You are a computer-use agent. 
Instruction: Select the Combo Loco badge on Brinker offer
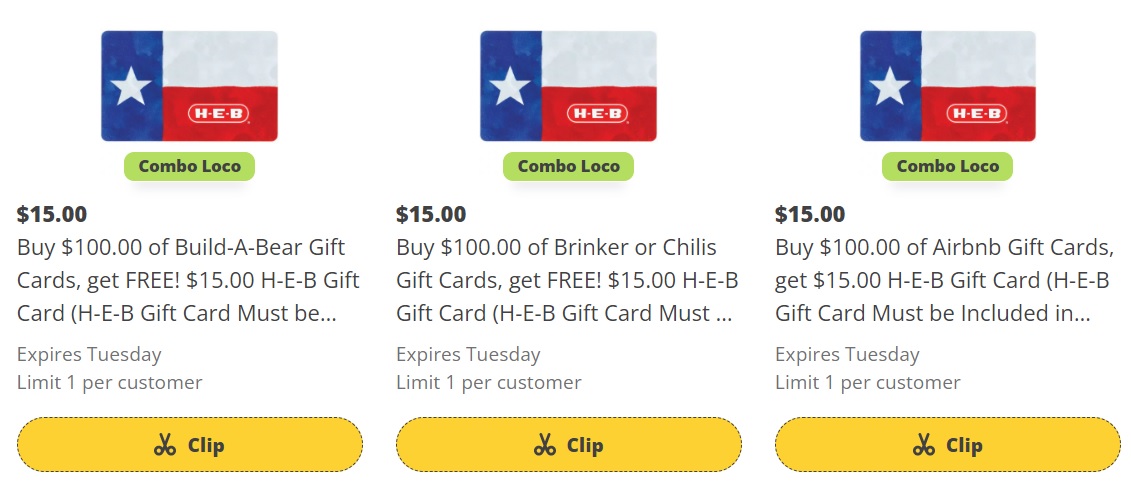click(568, 167)
